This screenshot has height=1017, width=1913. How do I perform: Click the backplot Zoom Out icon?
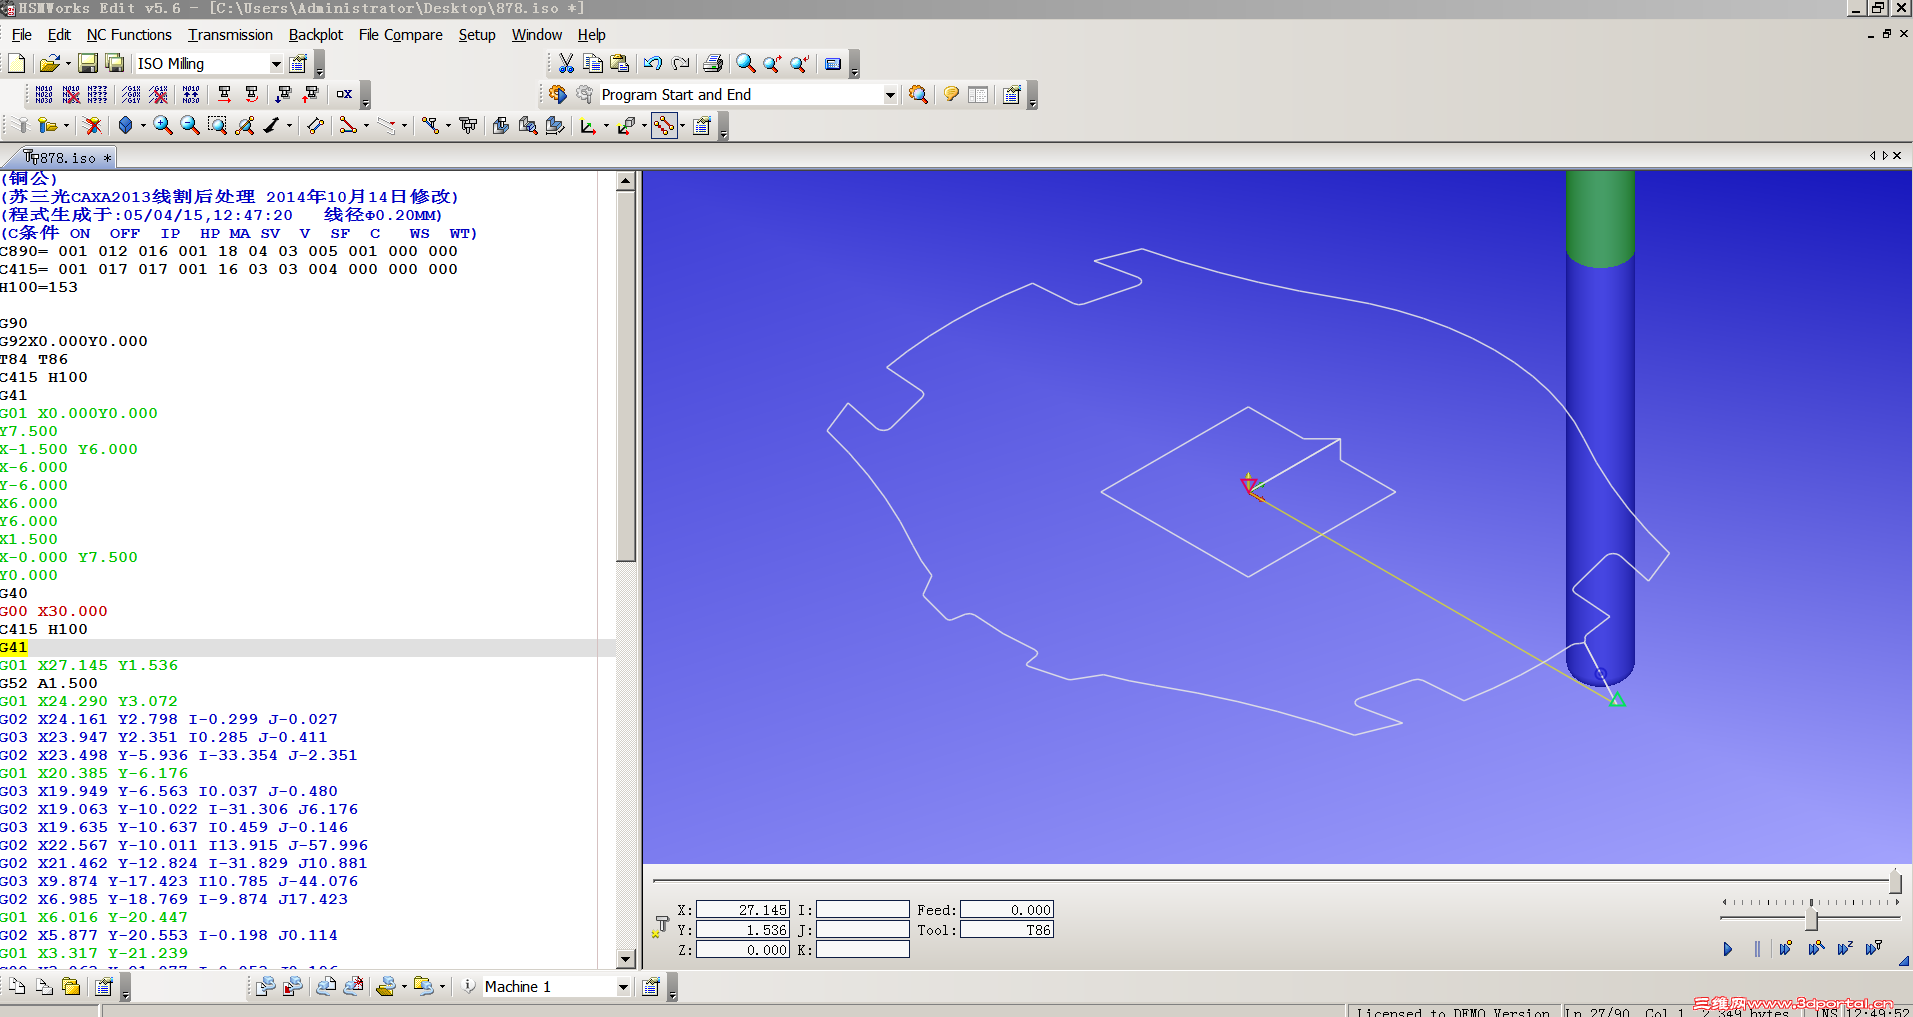coord(189,126)
